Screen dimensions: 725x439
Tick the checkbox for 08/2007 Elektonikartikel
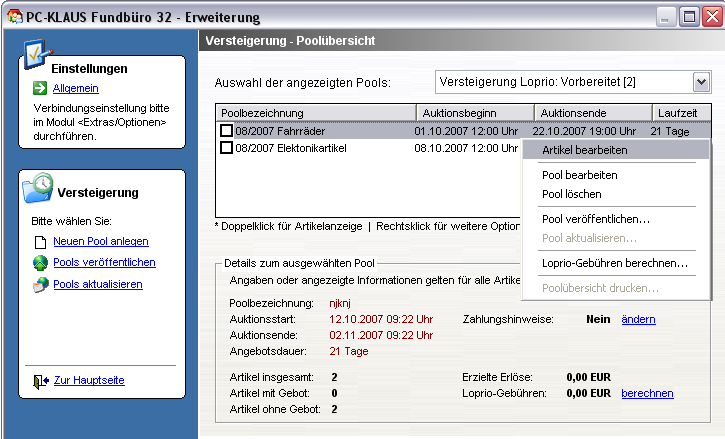227,148
